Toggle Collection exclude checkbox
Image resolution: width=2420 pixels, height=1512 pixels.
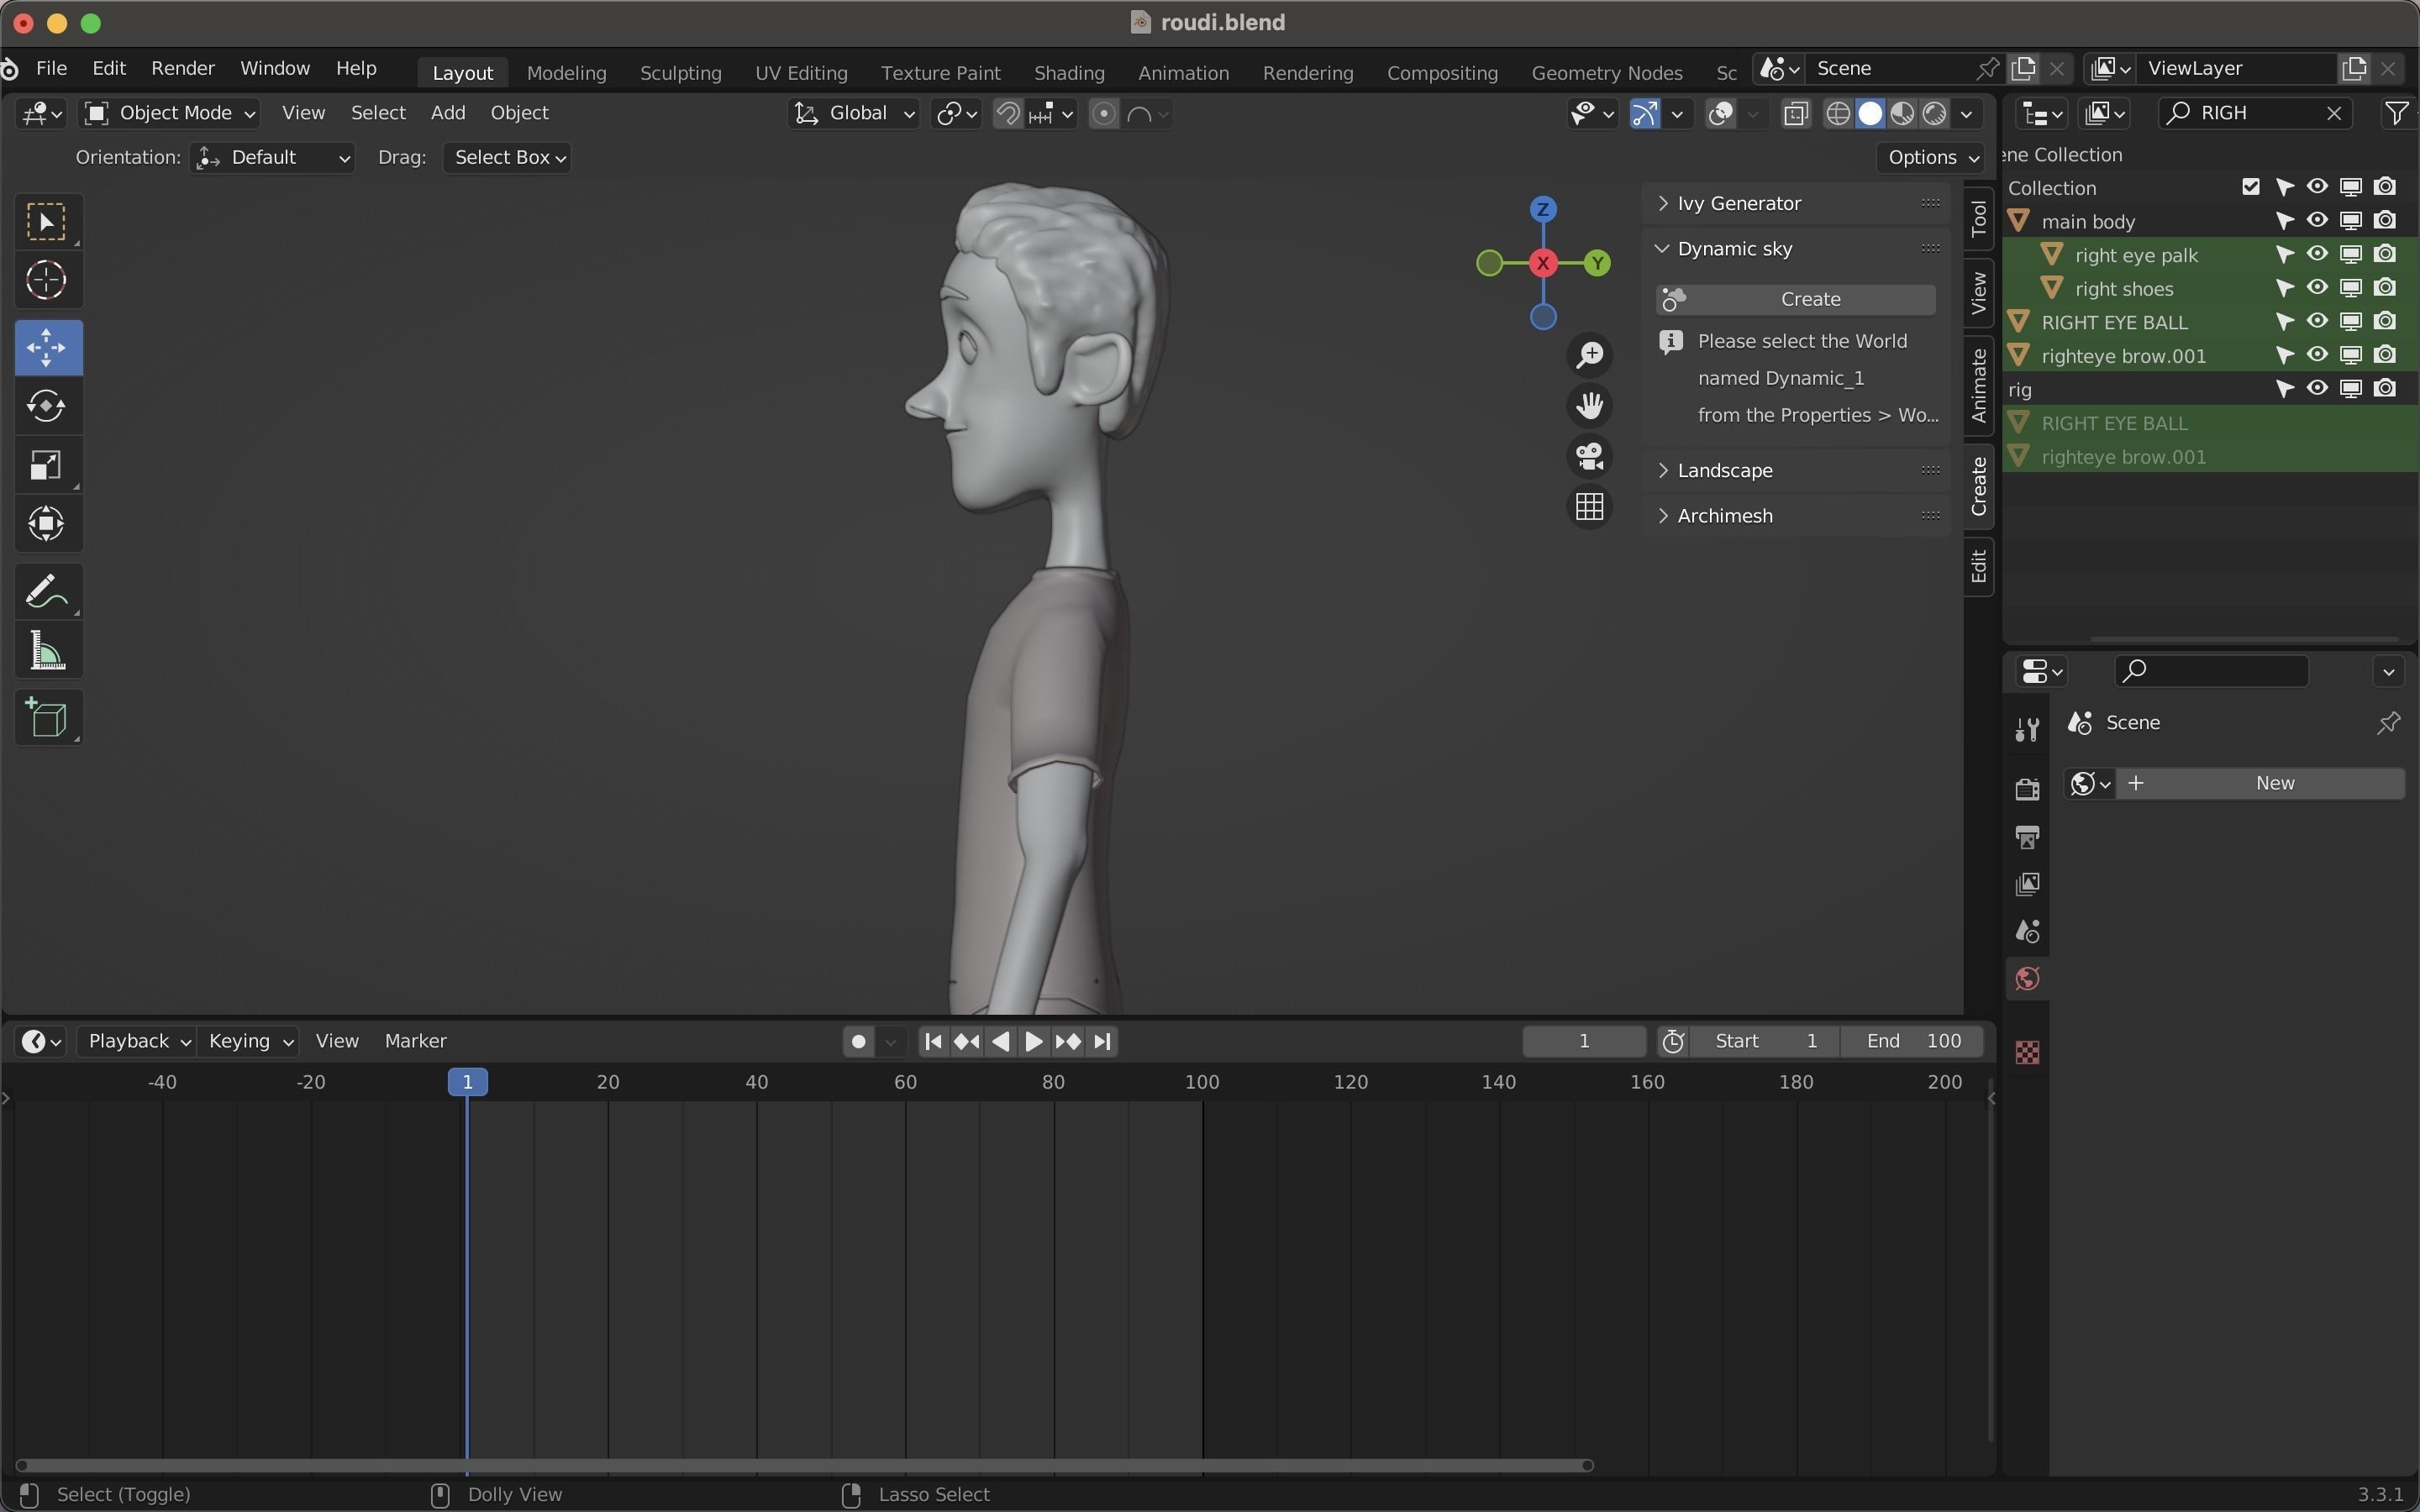(x=2250, y=187)
